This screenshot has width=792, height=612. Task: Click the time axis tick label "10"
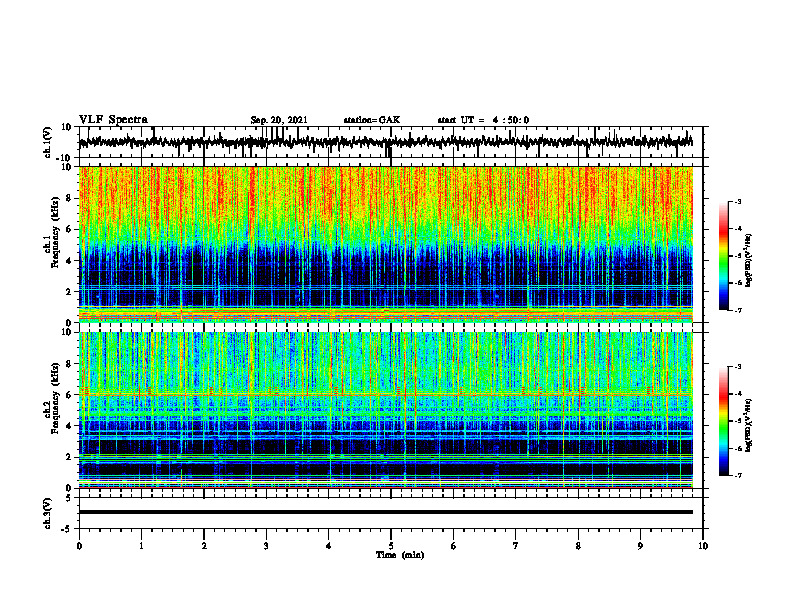[x=703, y=546]
